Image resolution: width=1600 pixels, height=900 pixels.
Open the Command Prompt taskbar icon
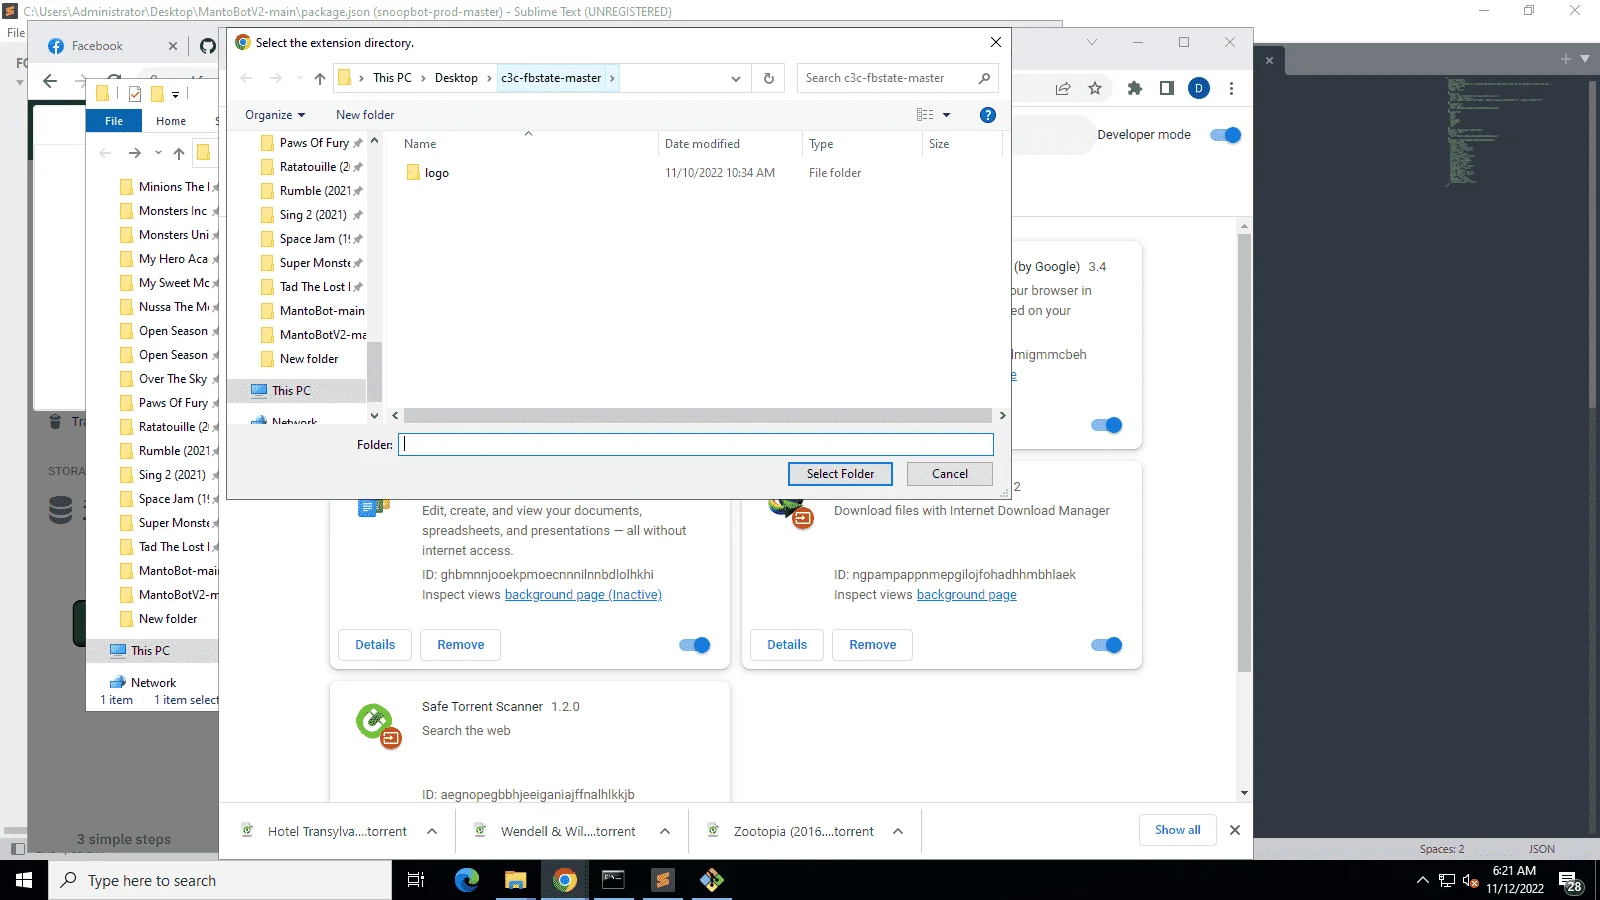click(614, 880)
